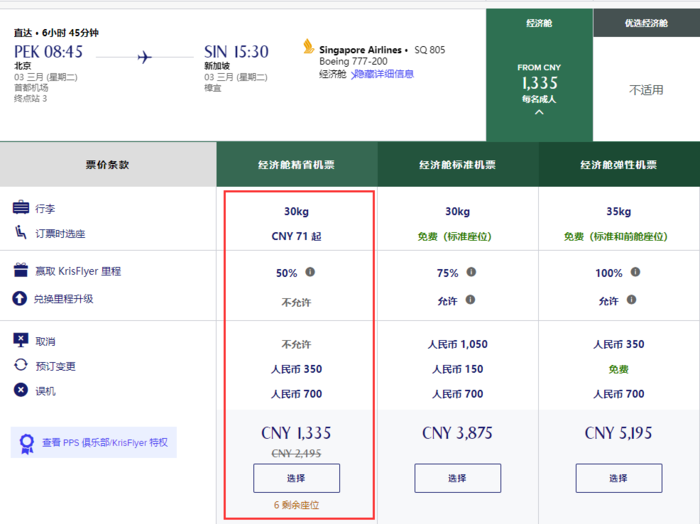Click info icon next to 允许 in 弹性机票 column
700x524 pixels.
point(632,299)
